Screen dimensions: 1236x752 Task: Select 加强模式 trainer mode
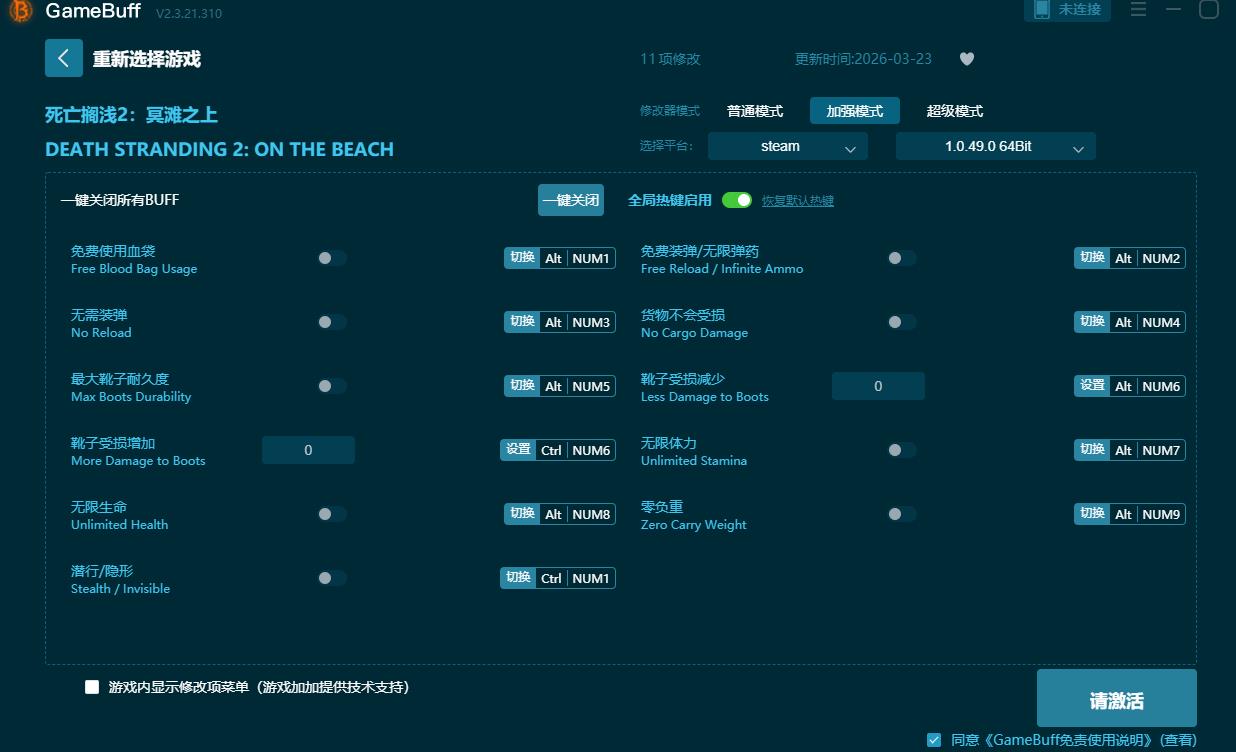(855, 111)
